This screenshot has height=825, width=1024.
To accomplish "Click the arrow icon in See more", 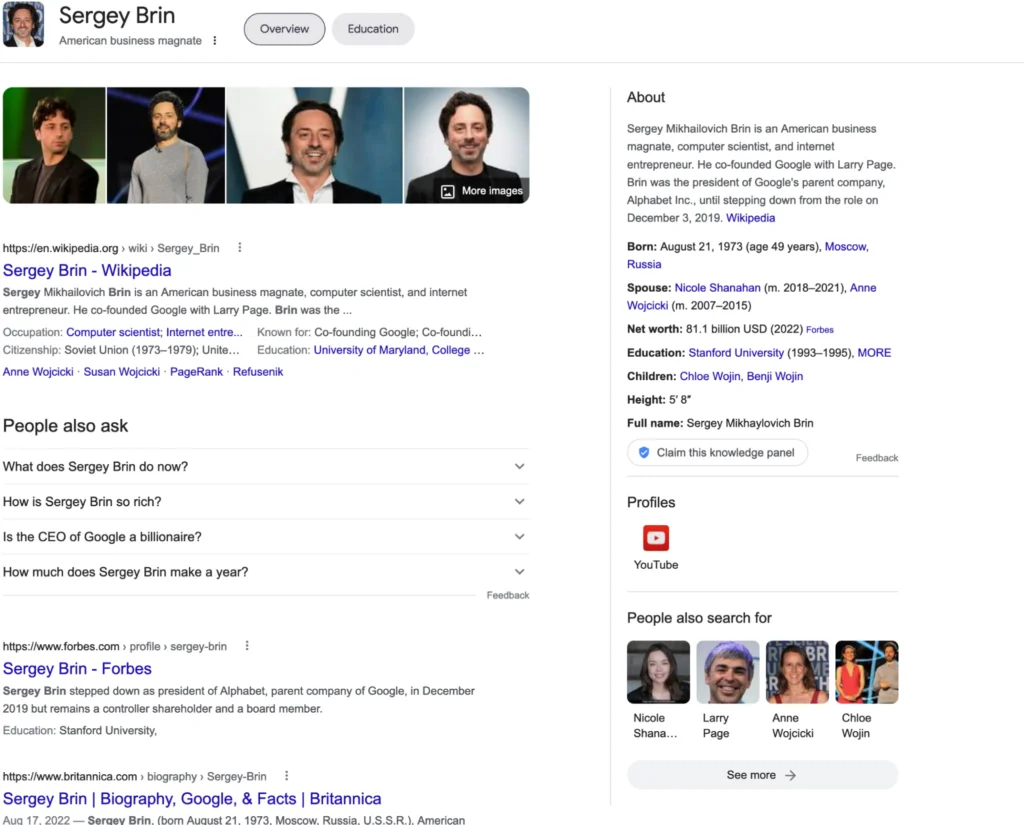I will (790, 775).
